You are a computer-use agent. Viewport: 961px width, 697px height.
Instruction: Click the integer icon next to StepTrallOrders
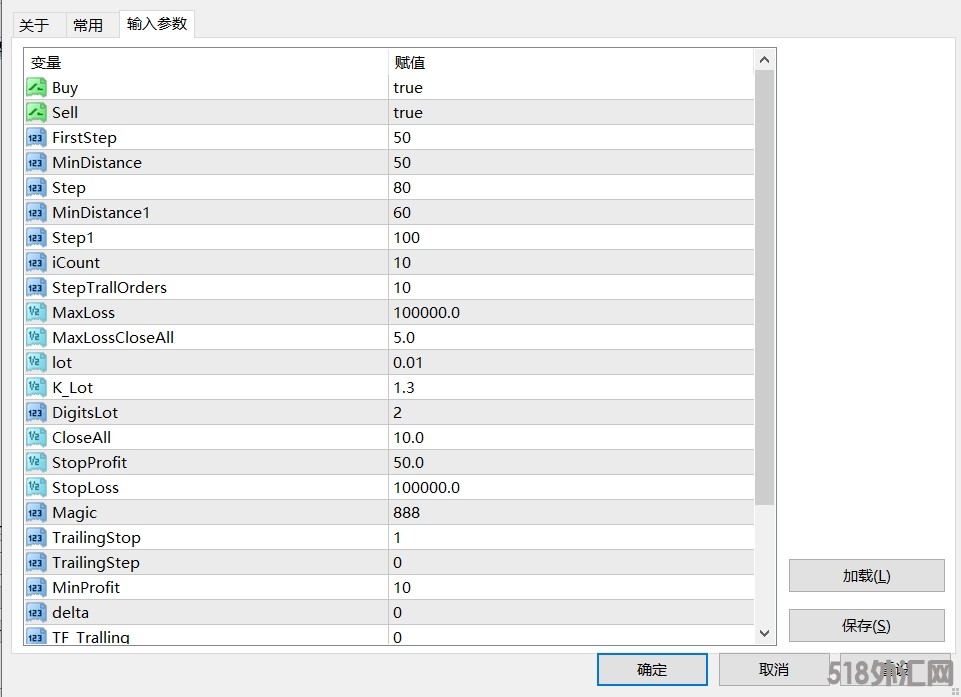click(36, 288)
